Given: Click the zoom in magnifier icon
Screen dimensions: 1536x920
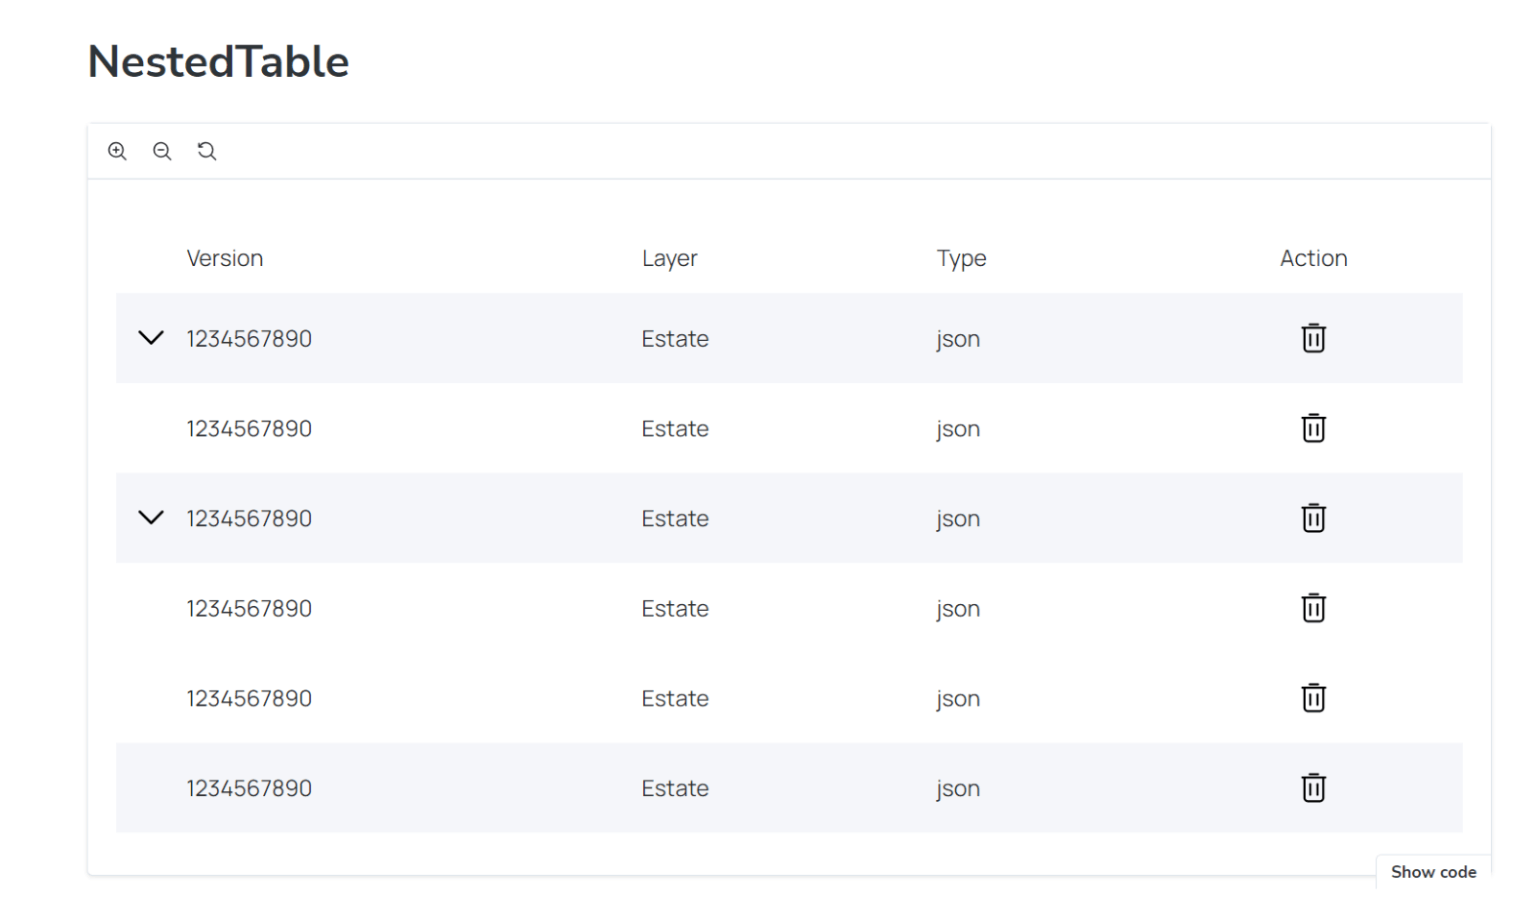Looking at the screenshot, I should coord(117,150).
